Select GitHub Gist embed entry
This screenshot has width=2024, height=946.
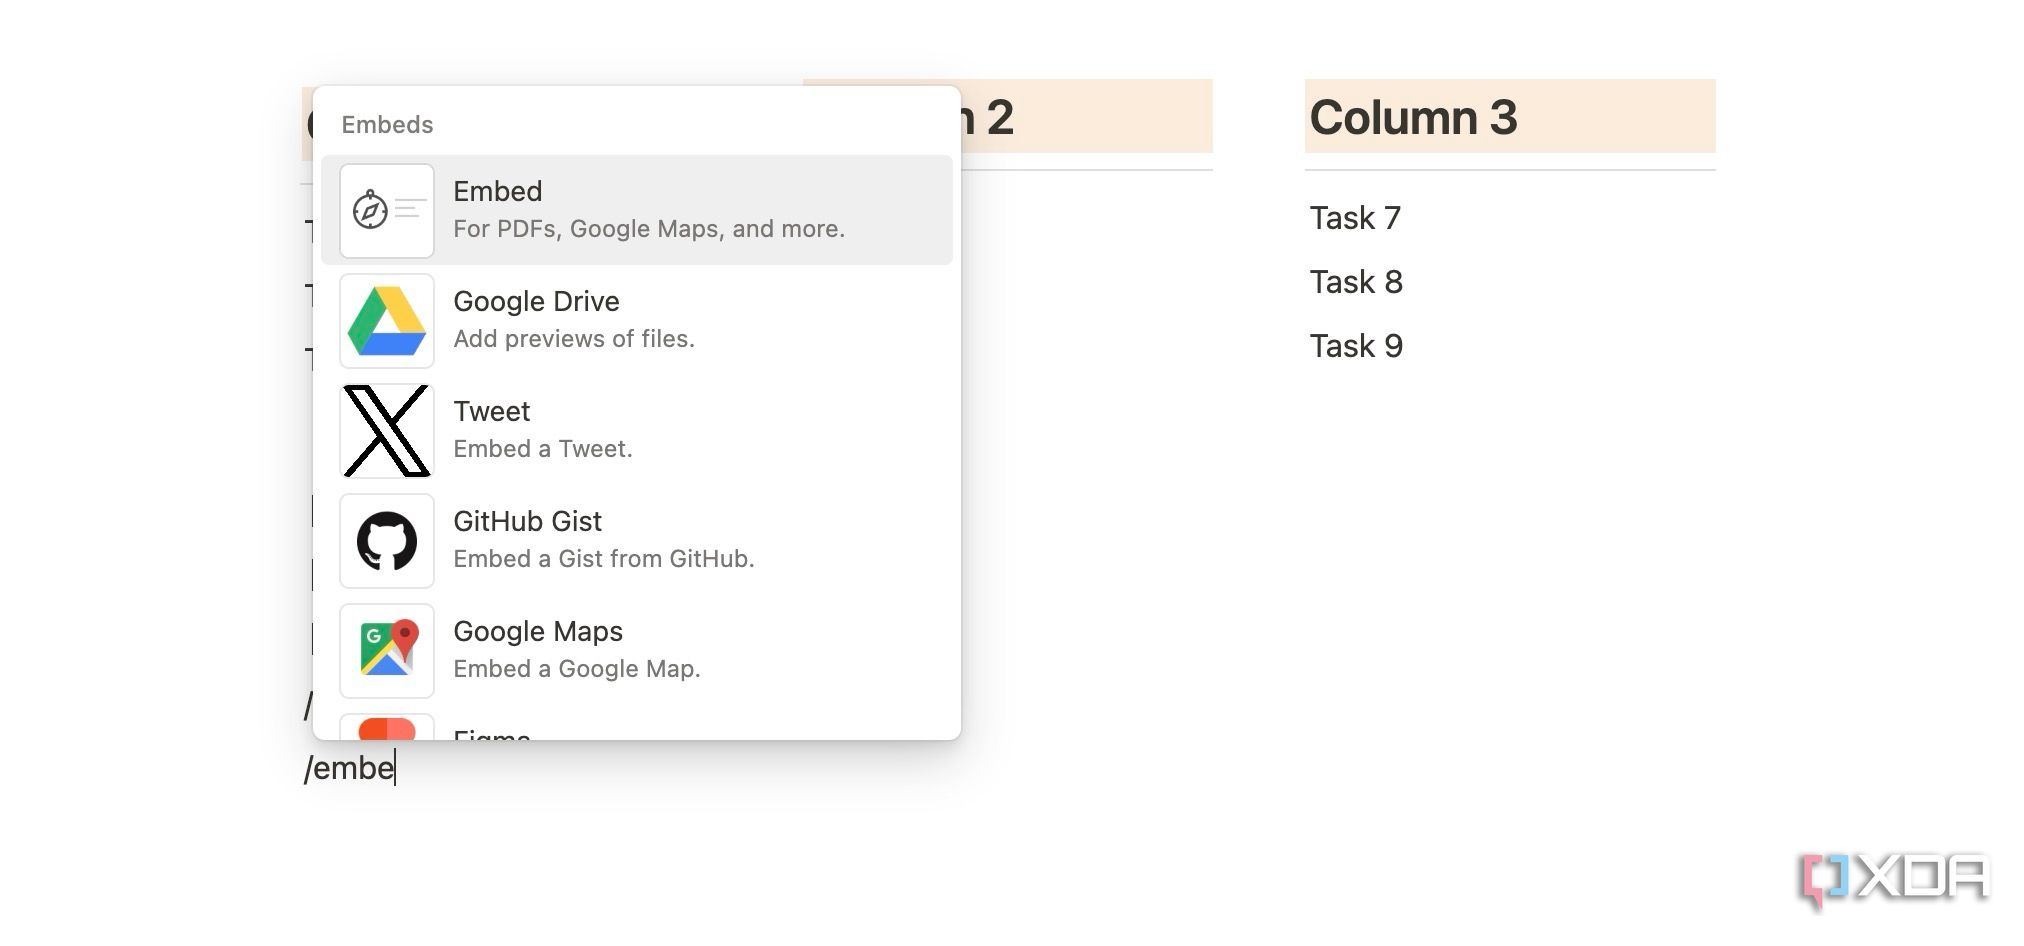pos(637,540)
